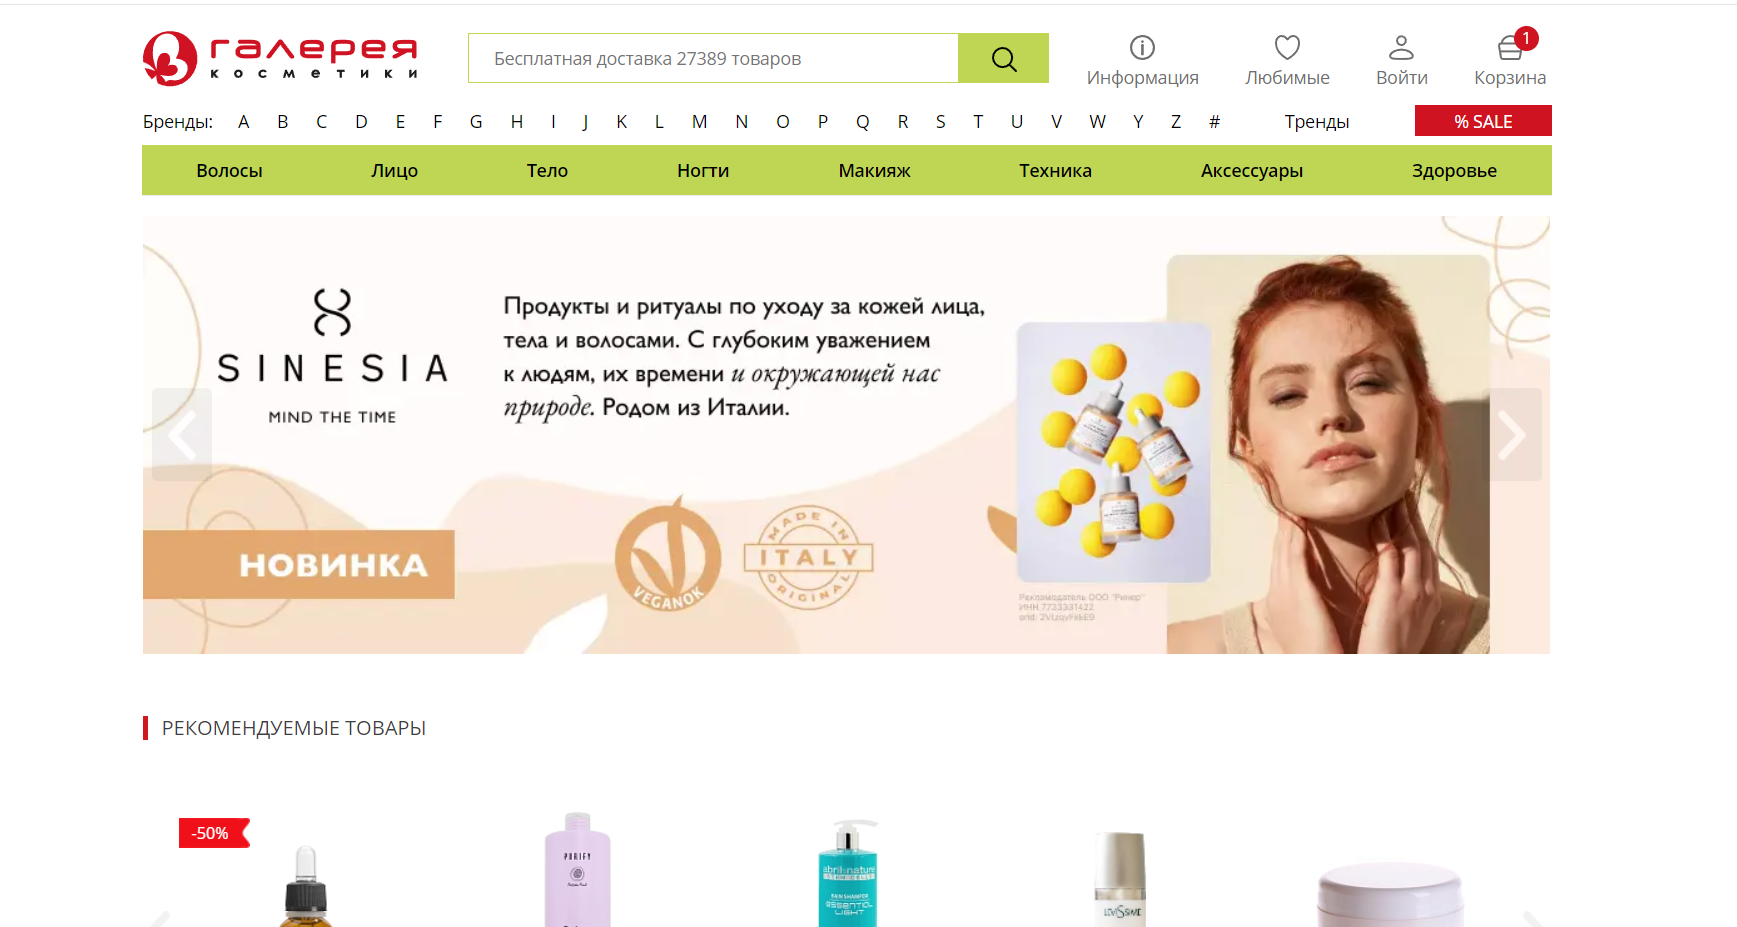Viewport: 1737px width, 927px height.
Task: Filter brands by letter B
Action: 283,121
